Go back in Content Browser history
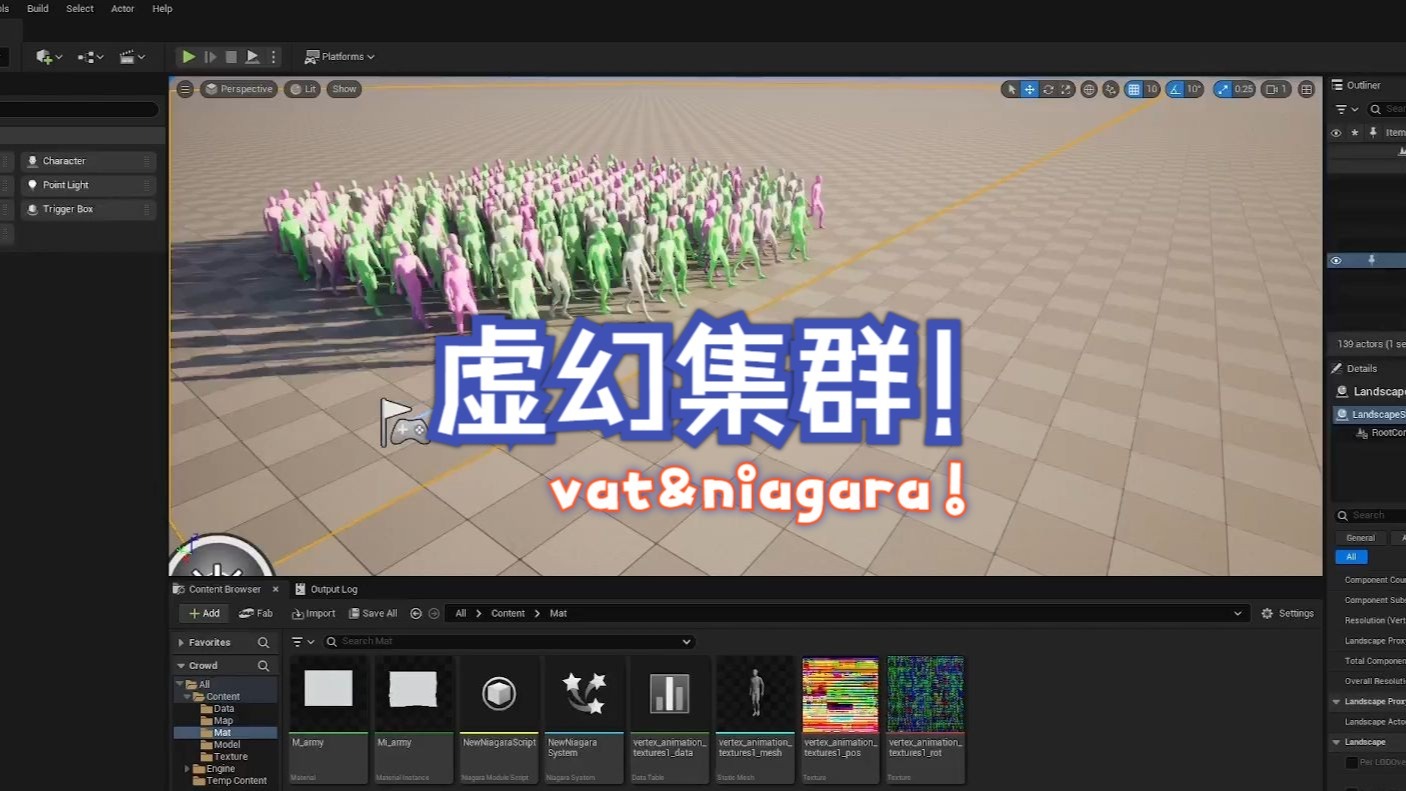The width and height of the screenshot is (1406, 791). click(x=416, y=613)
